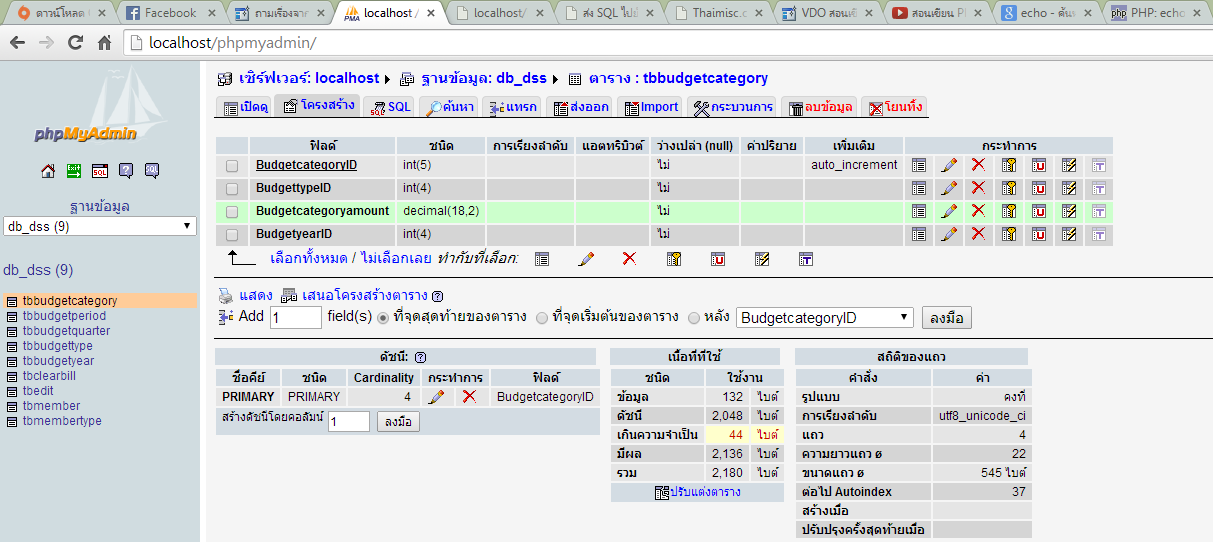
Task: Click browser reload button
Action: pyautogui.click(x=75, y=44)
